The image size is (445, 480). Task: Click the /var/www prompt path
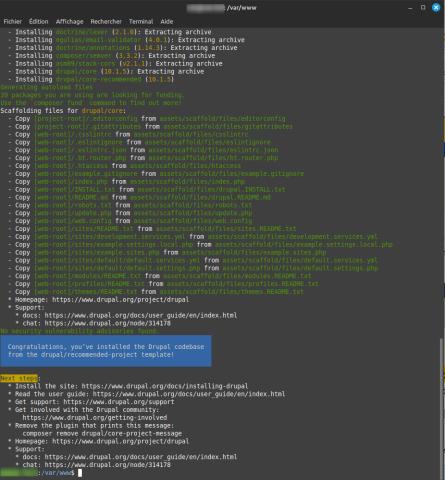(57, 473)
